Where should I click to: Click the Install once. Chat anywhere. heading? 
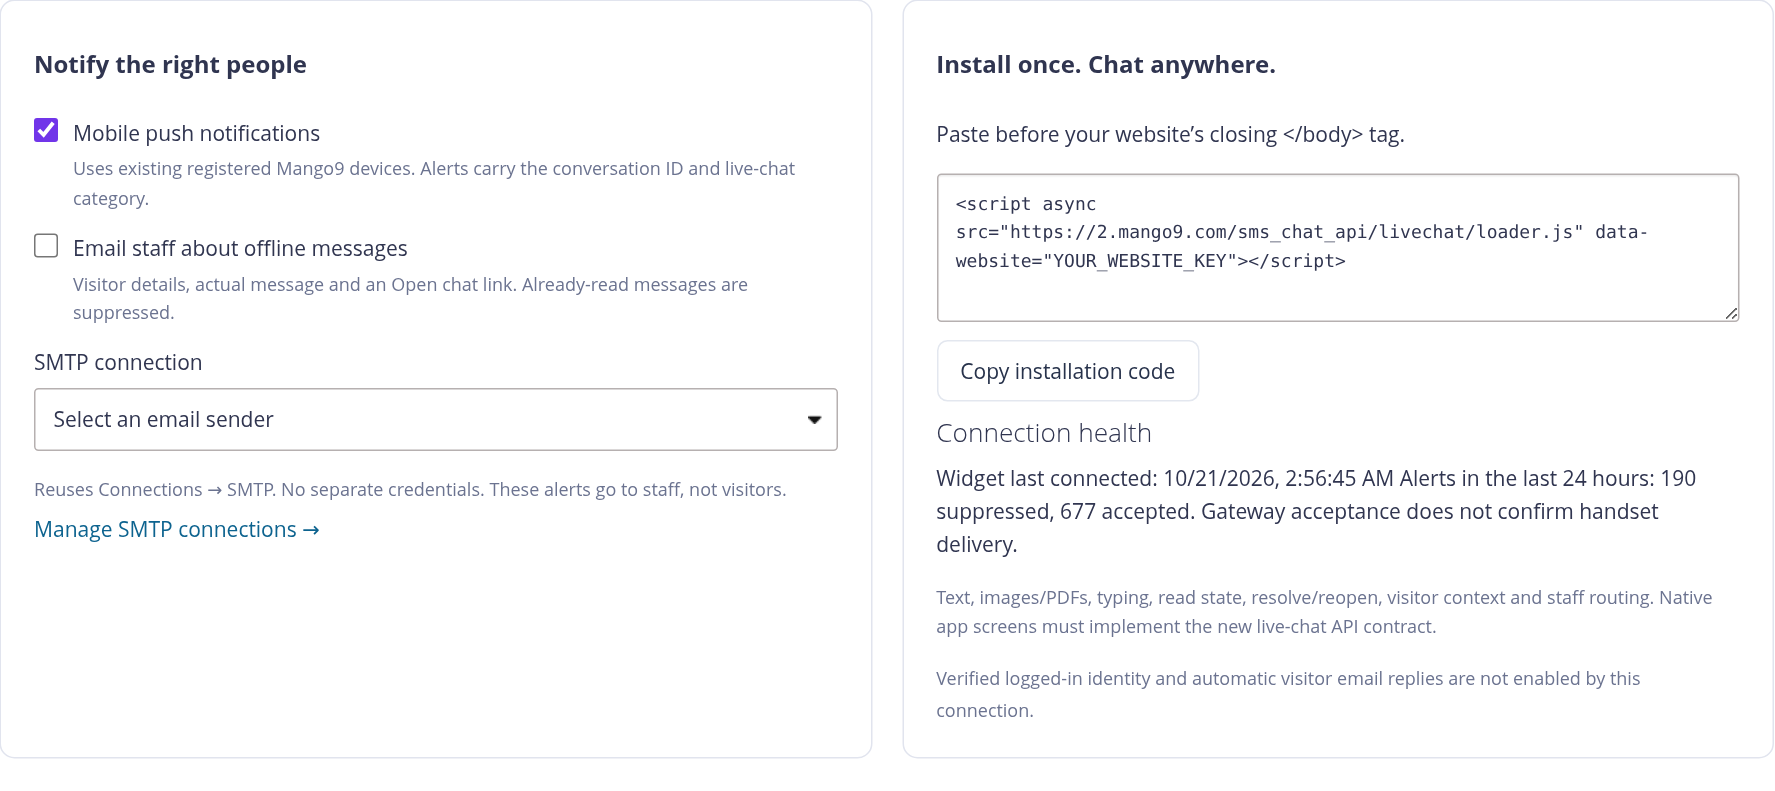coord(1106,65)
